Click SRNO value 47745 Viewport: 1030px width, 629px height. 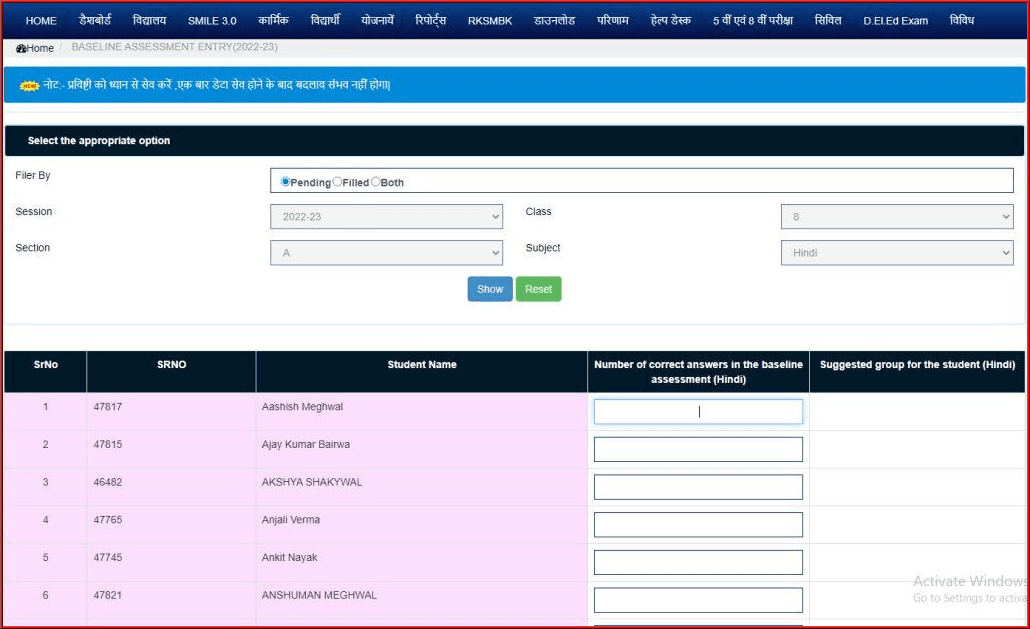tap(108, 557)
